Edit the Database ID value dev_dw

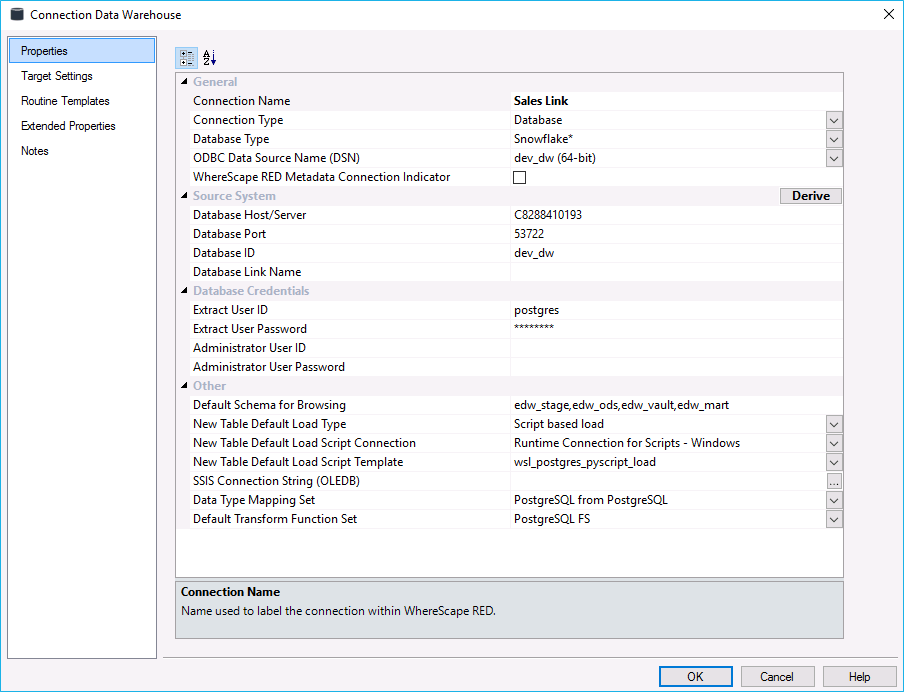click(x=676, y=253)
